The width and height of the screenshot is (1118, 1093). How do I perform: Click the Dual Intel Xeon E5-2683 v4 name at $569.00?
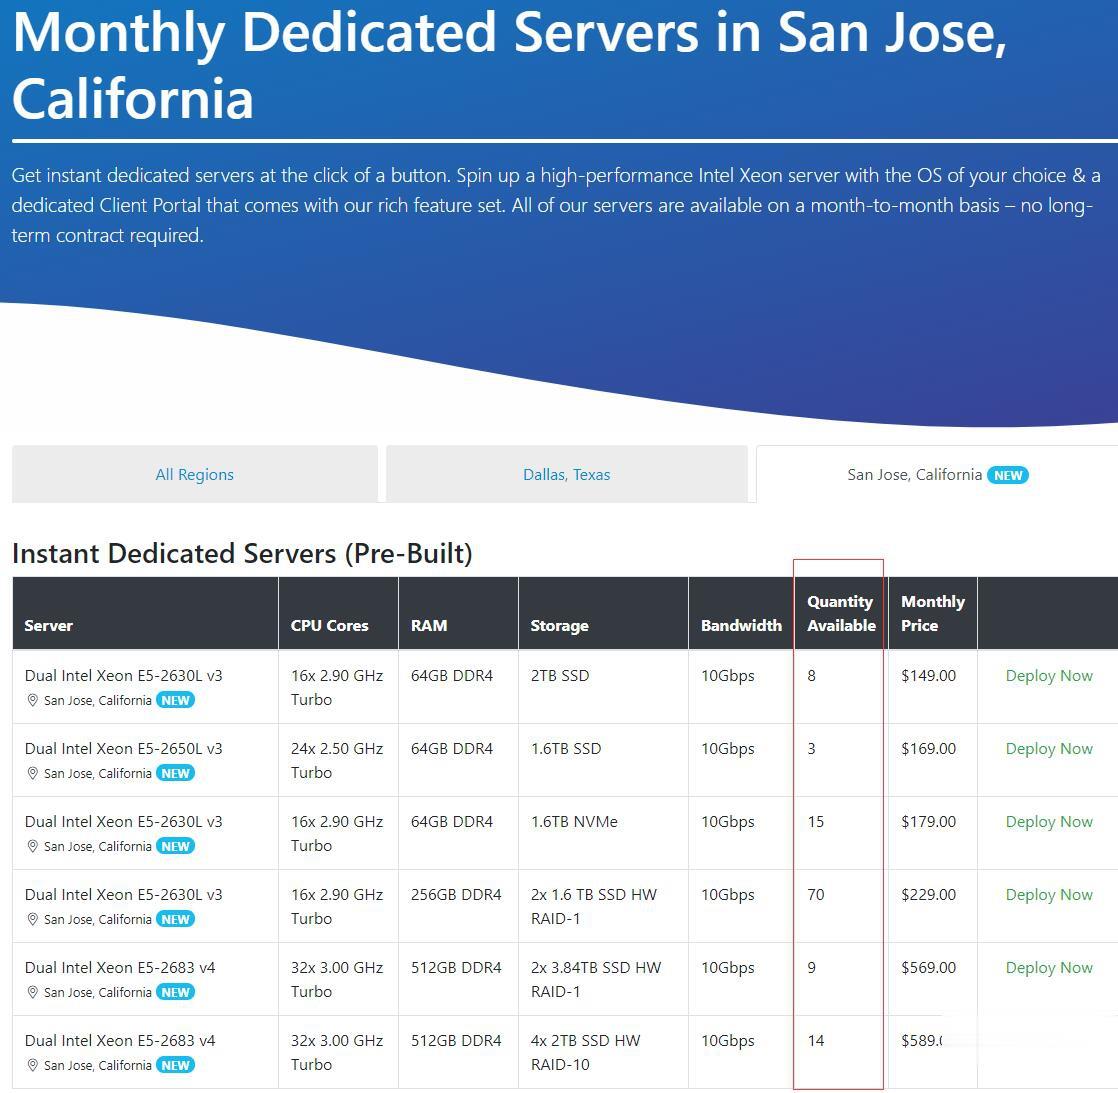(x=120, y=968)
